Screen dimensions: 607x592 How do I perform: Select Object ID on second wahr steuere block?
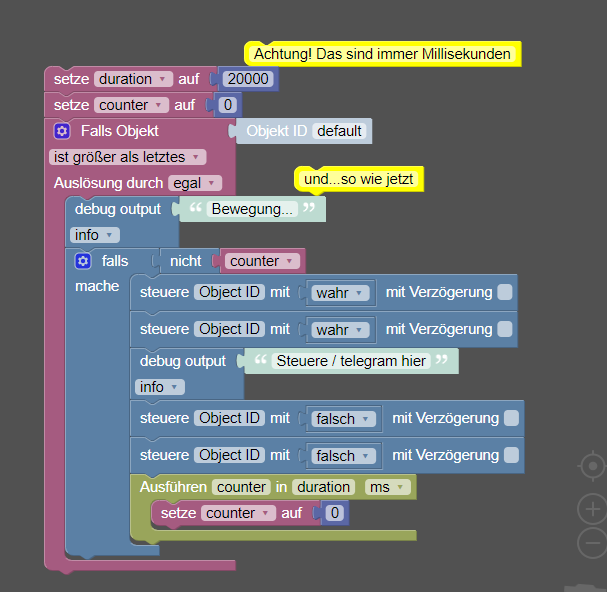click(x=229, y=329)
